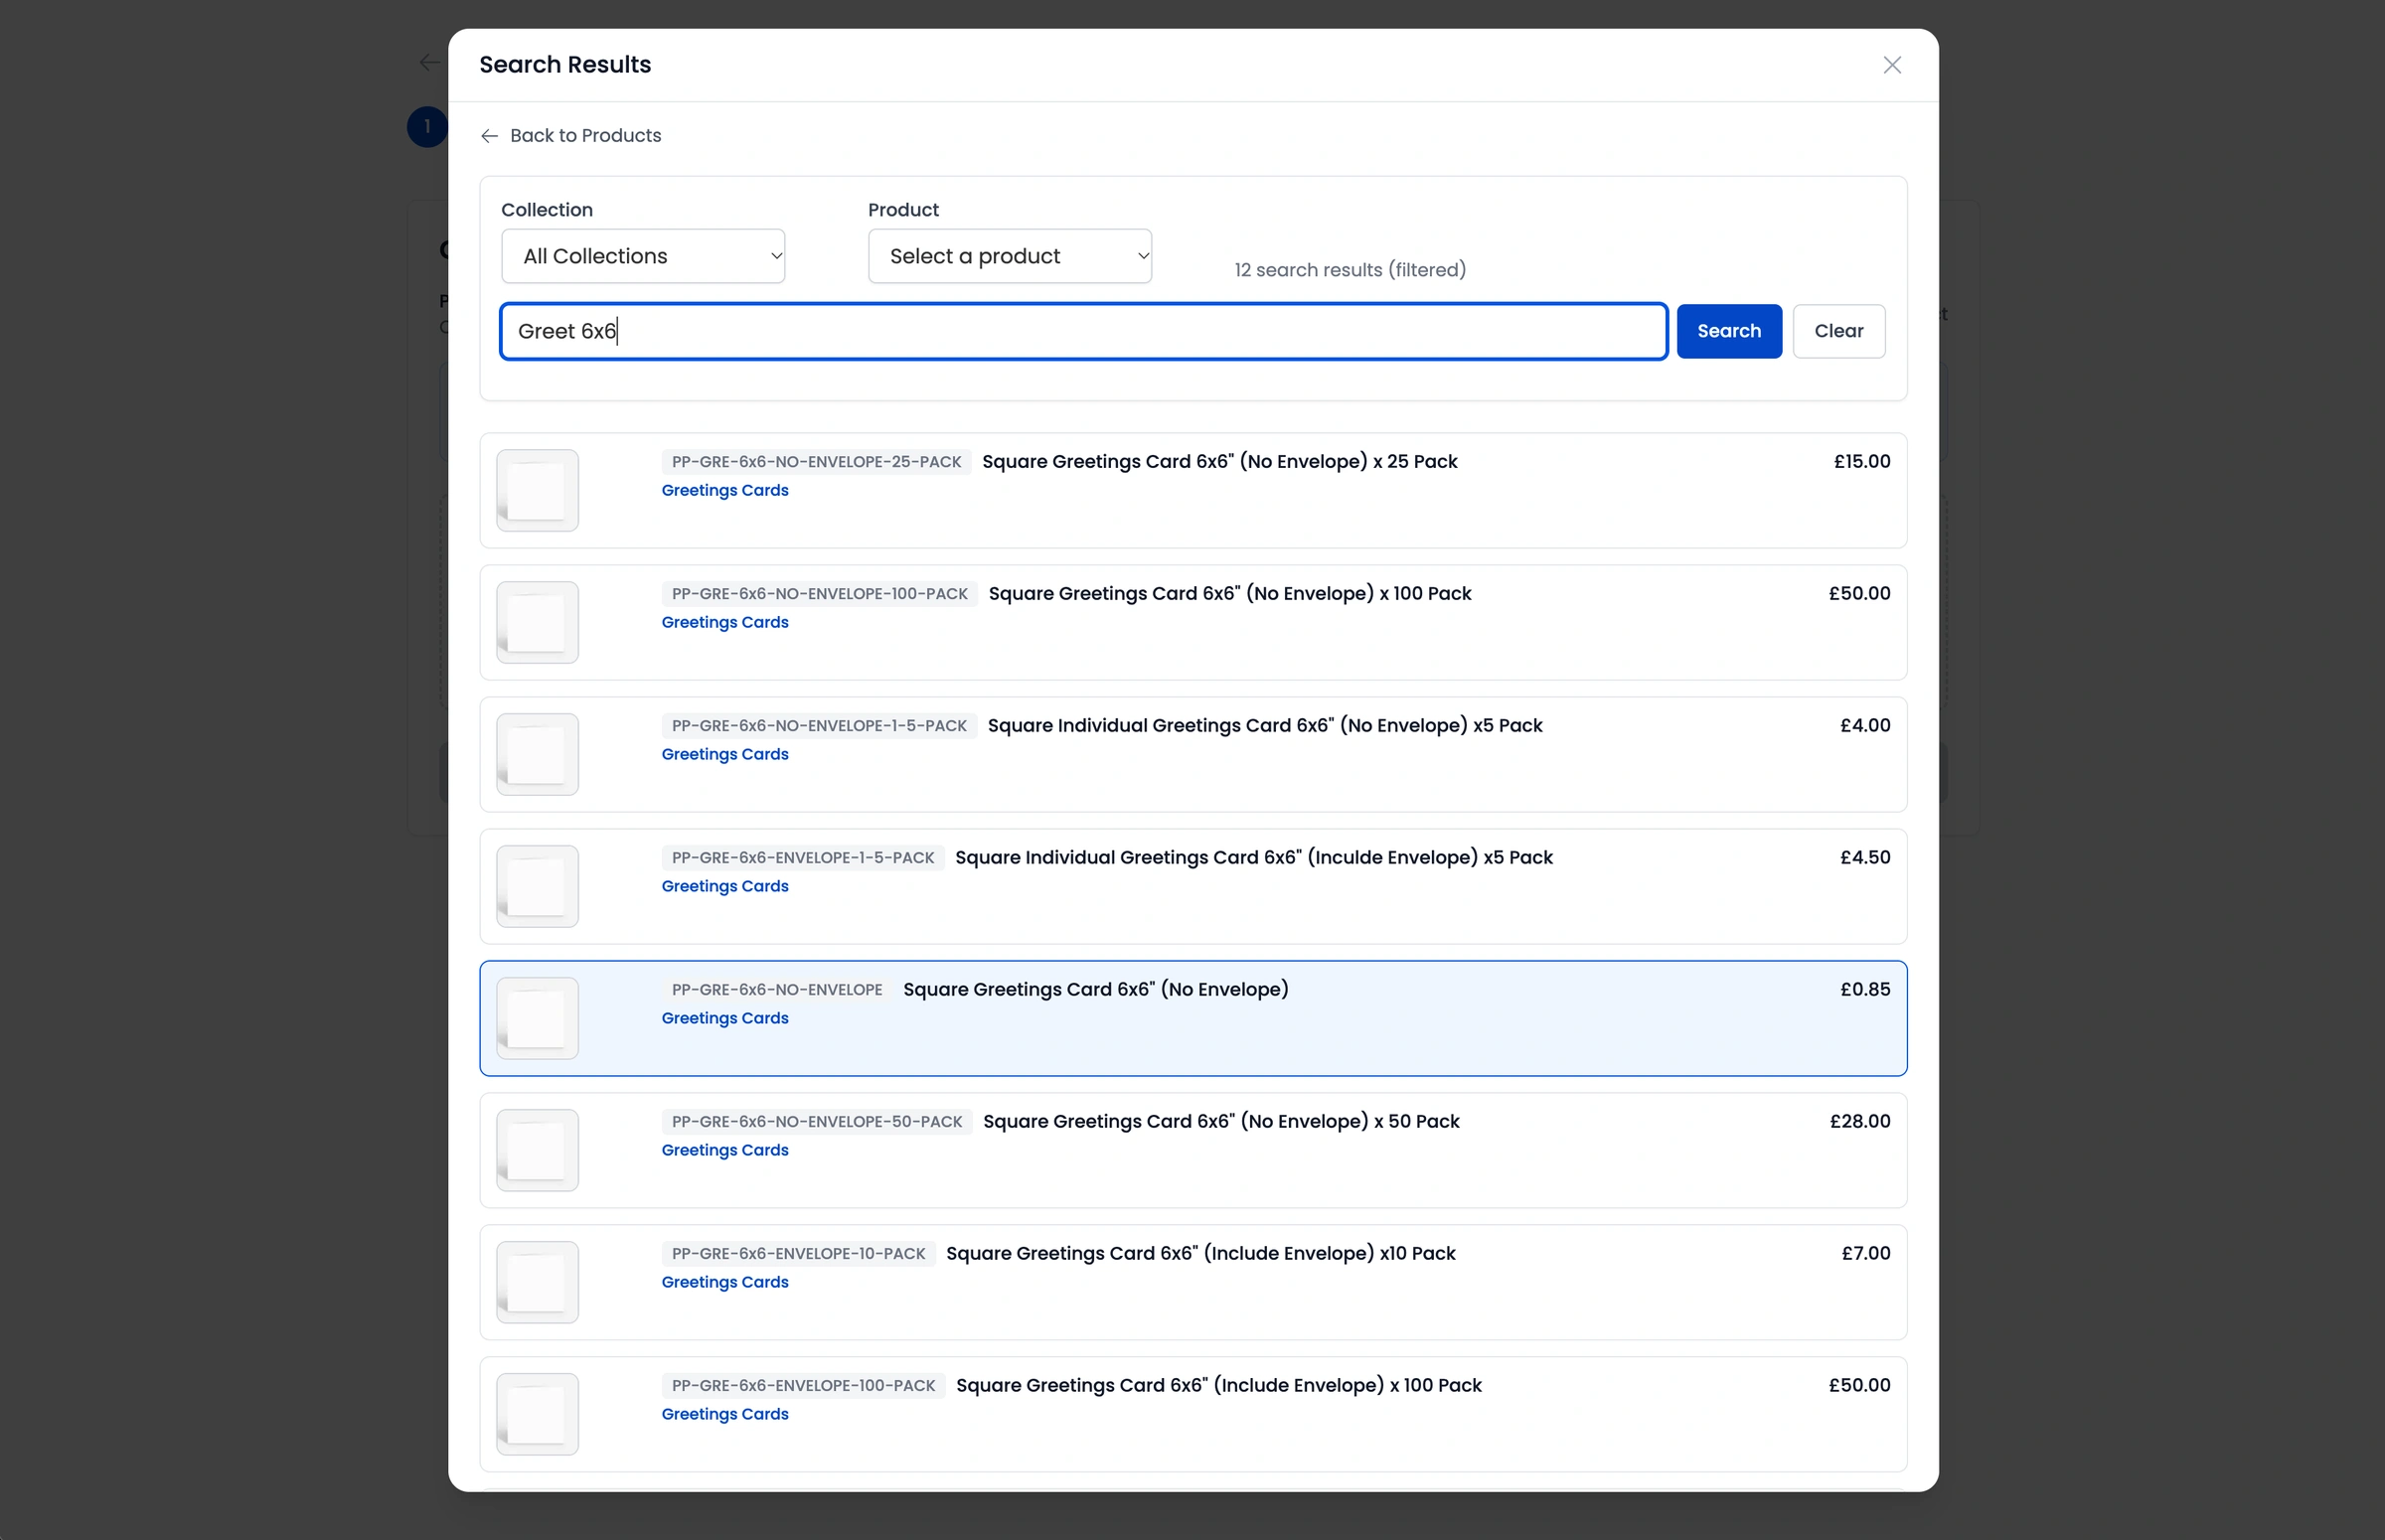Click thumbnail of Inculde Envelope x5 Pack
The image size is (2385, 1540).
tap(537, 886)
